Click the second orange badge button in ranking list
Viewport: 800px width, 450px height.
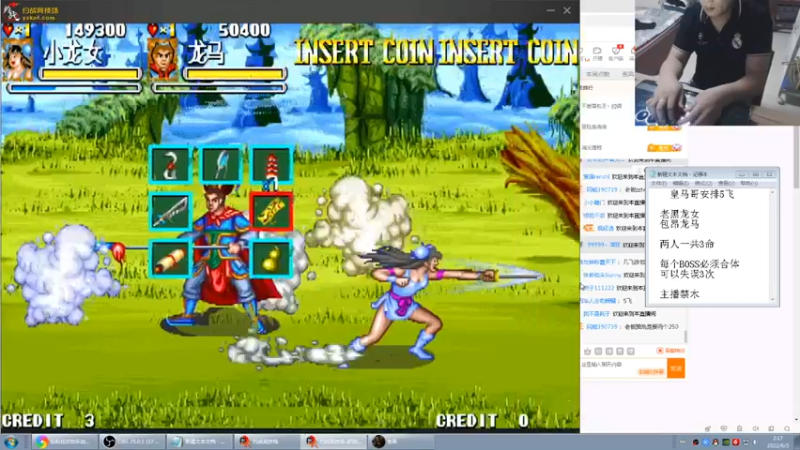pyautogui.click(x=664, y=147)
